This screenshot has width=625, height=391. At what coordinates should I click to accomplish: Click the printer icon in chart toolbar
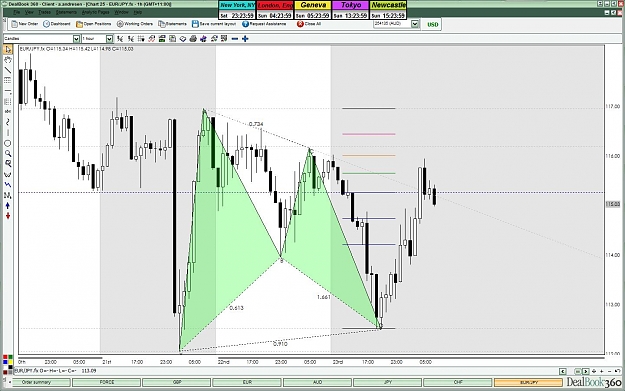point(193,39)
